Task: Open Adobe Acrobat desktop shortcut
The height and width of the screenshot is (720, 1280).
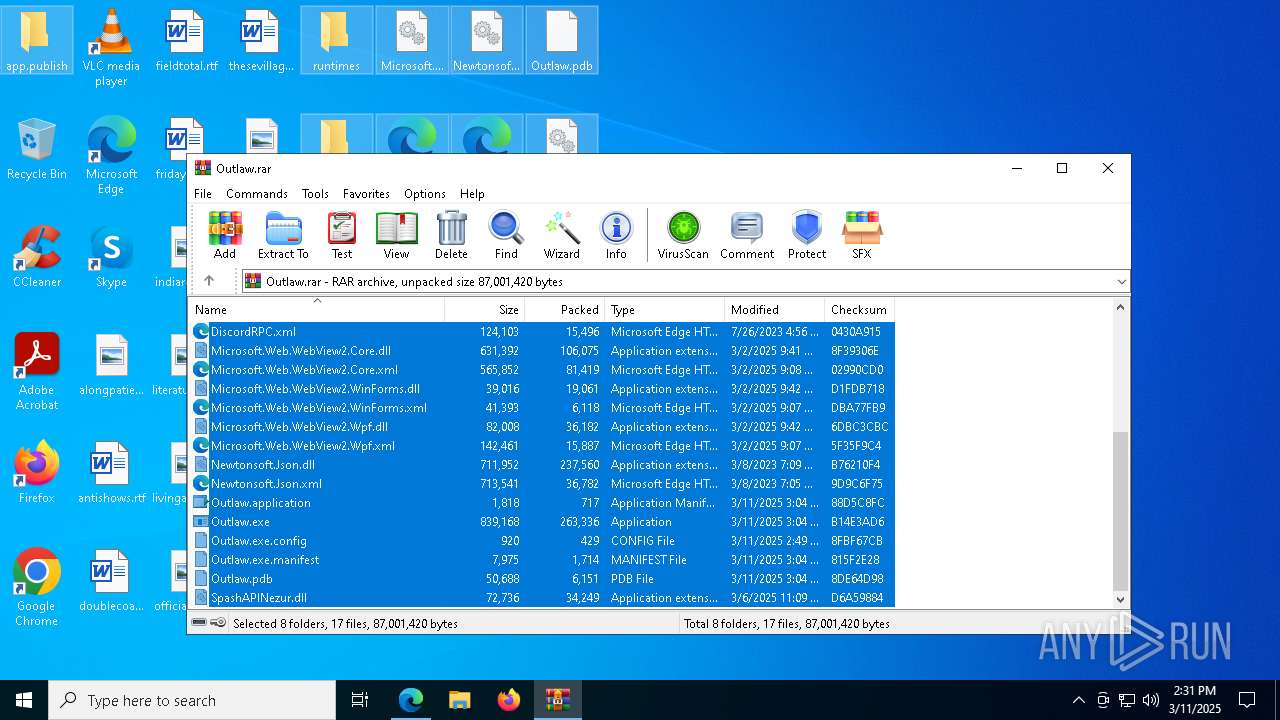Action: (x=36, y=372)
